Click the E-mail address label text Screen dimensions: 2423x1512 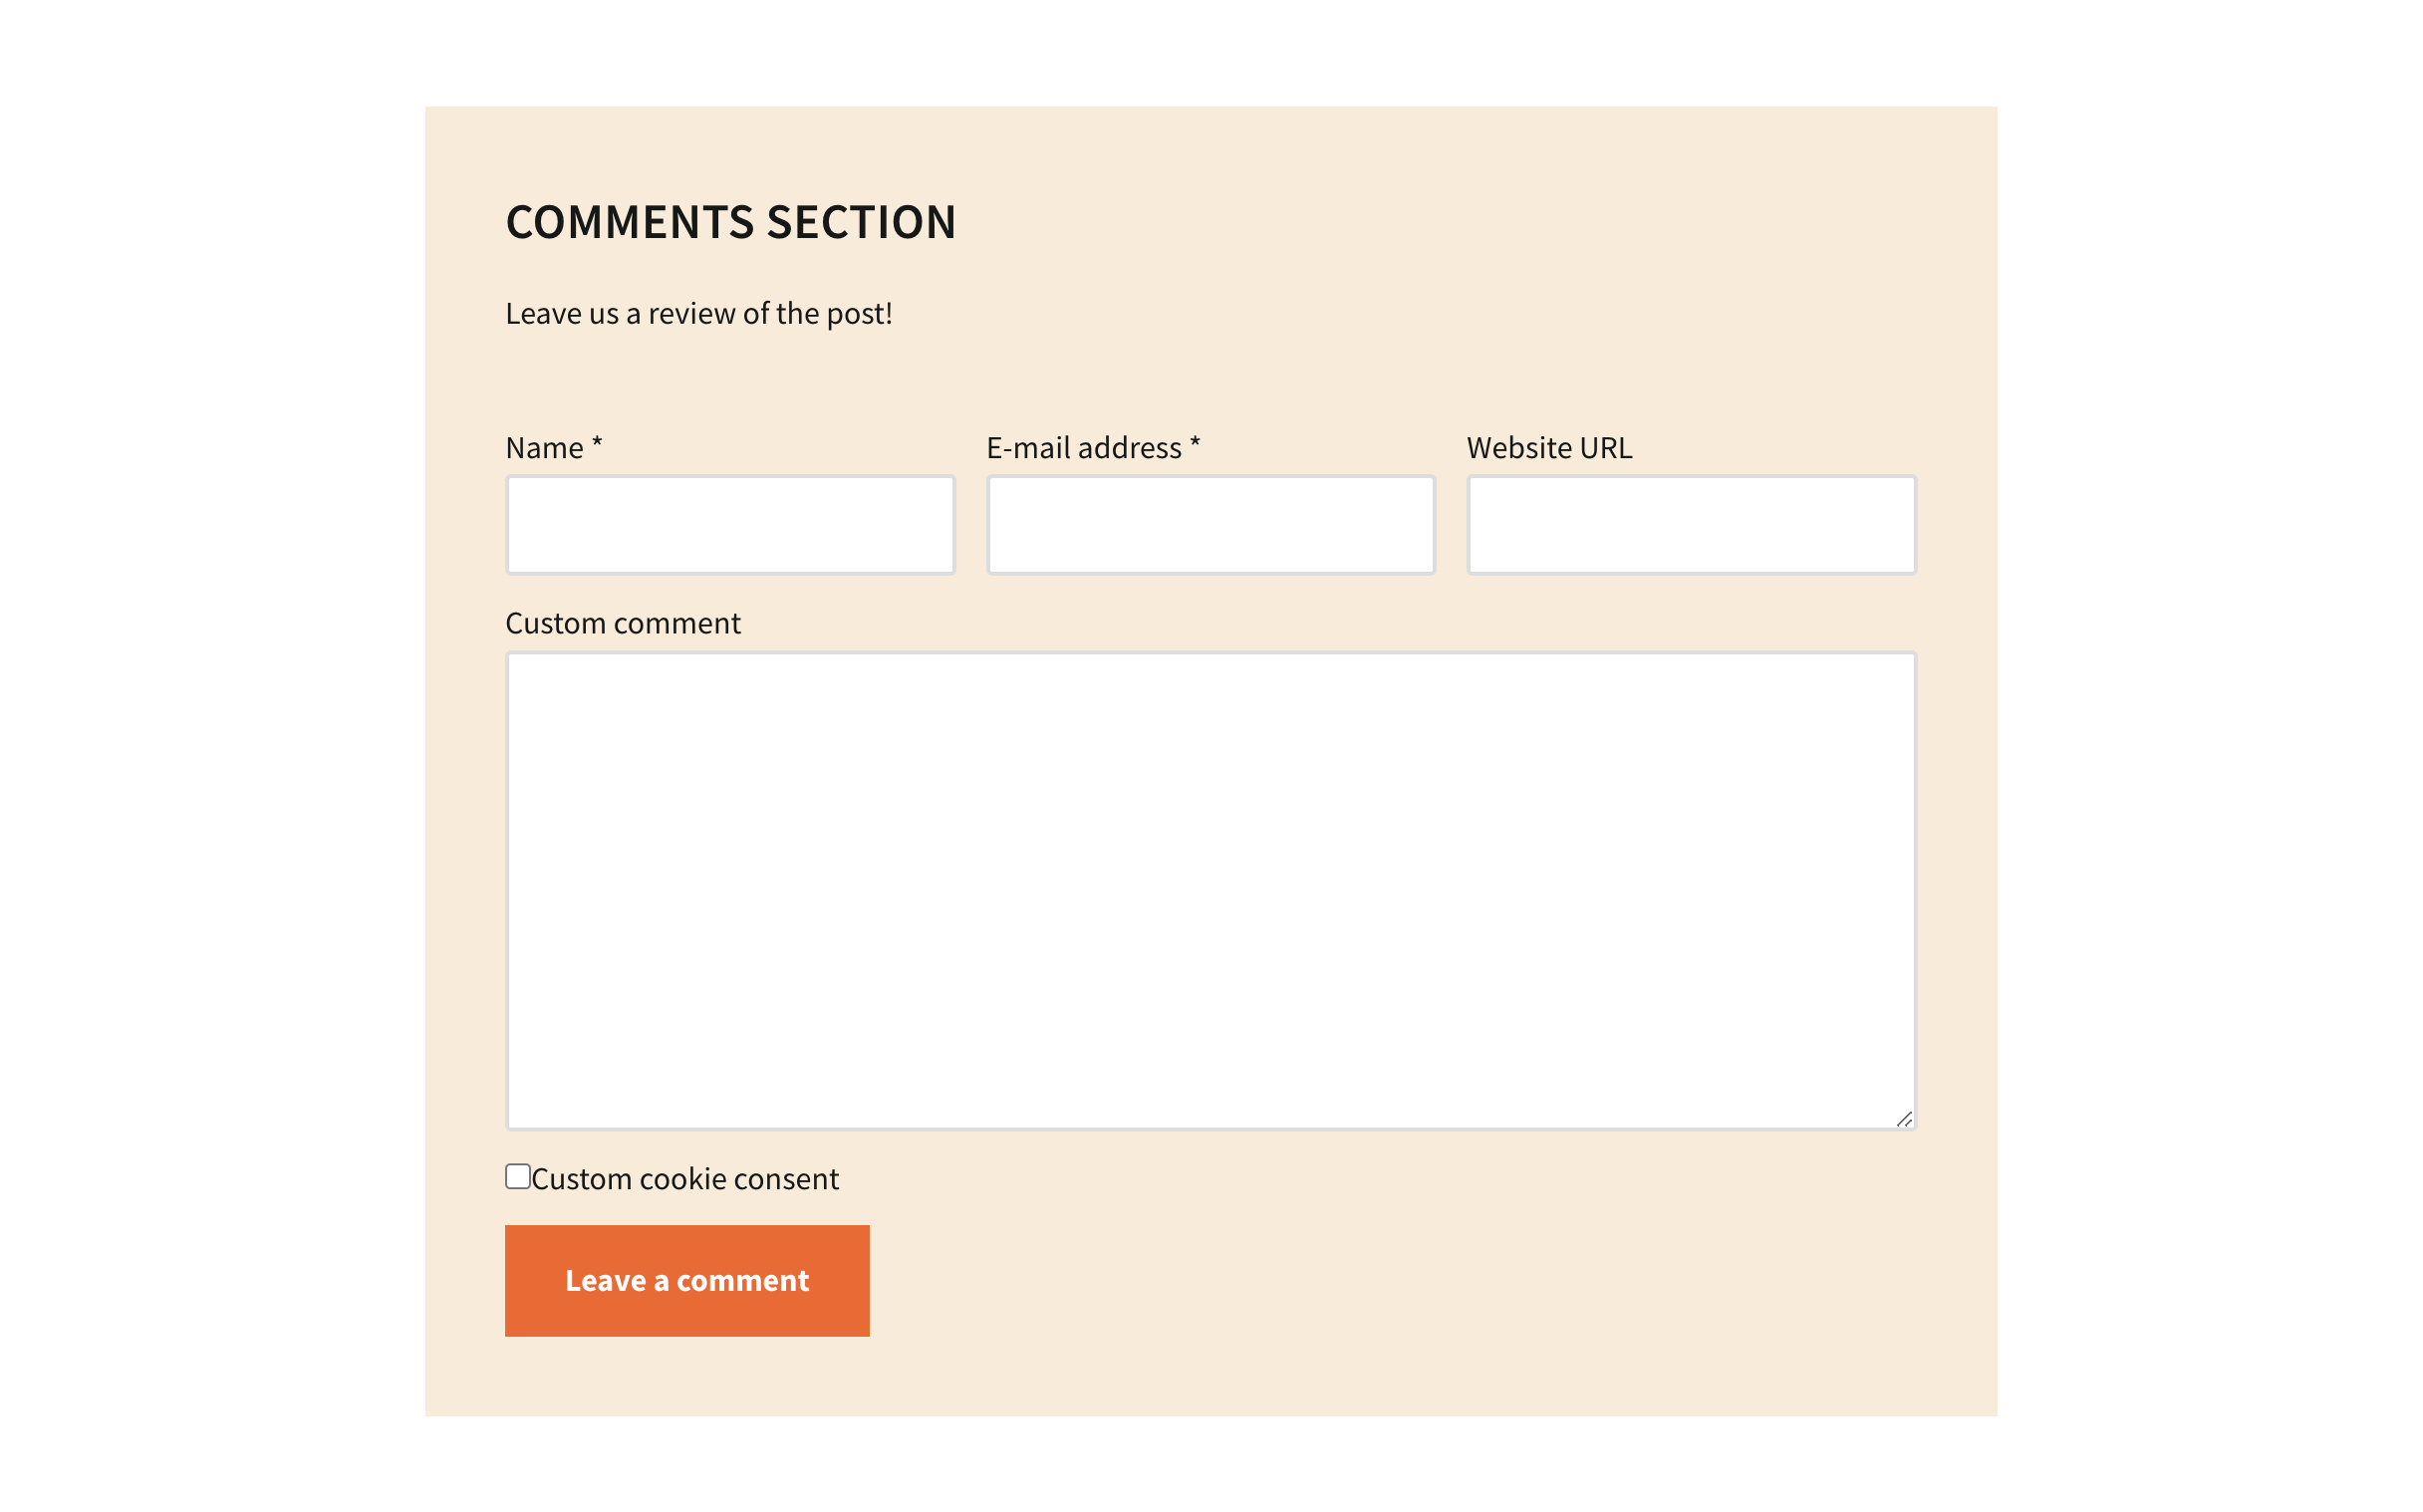[x=1083, y=448]
